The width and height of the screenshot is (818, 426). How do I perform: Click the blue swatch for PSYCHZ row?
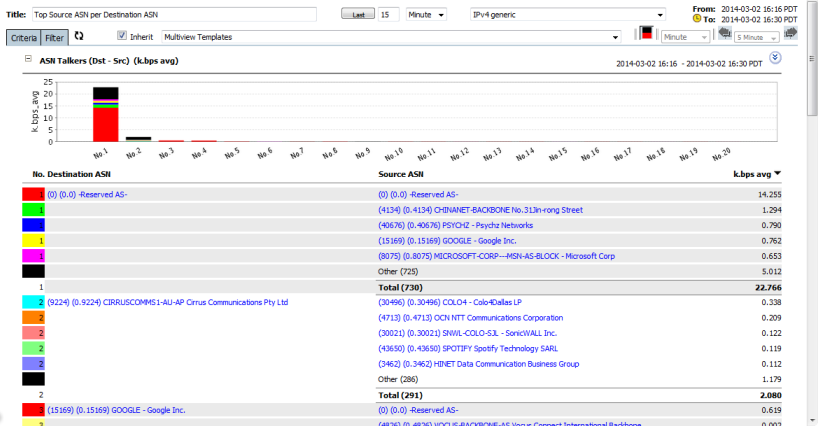pyautogui.click(x=33, y=225)
